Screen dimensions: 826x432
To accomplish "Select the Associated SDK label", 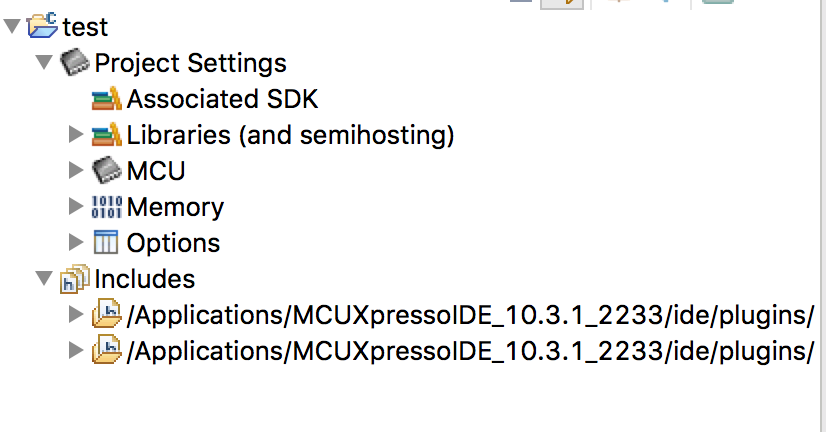I will coord(222,99).
